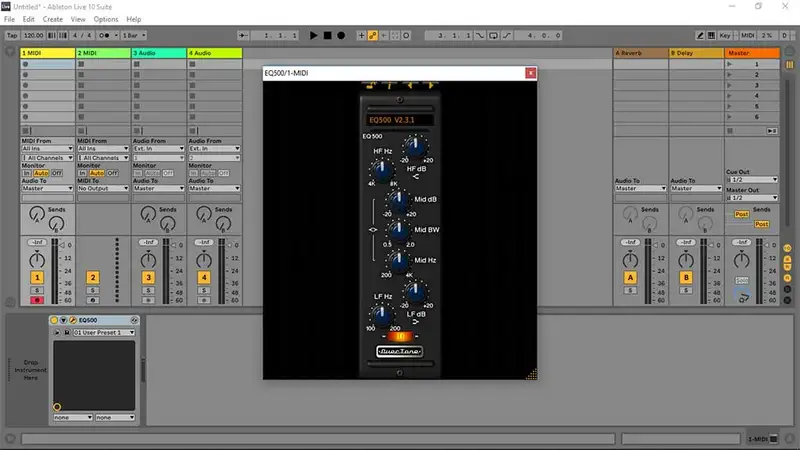
Task: Solo track 1 with the S button
Action: click(x=37, y=290)
